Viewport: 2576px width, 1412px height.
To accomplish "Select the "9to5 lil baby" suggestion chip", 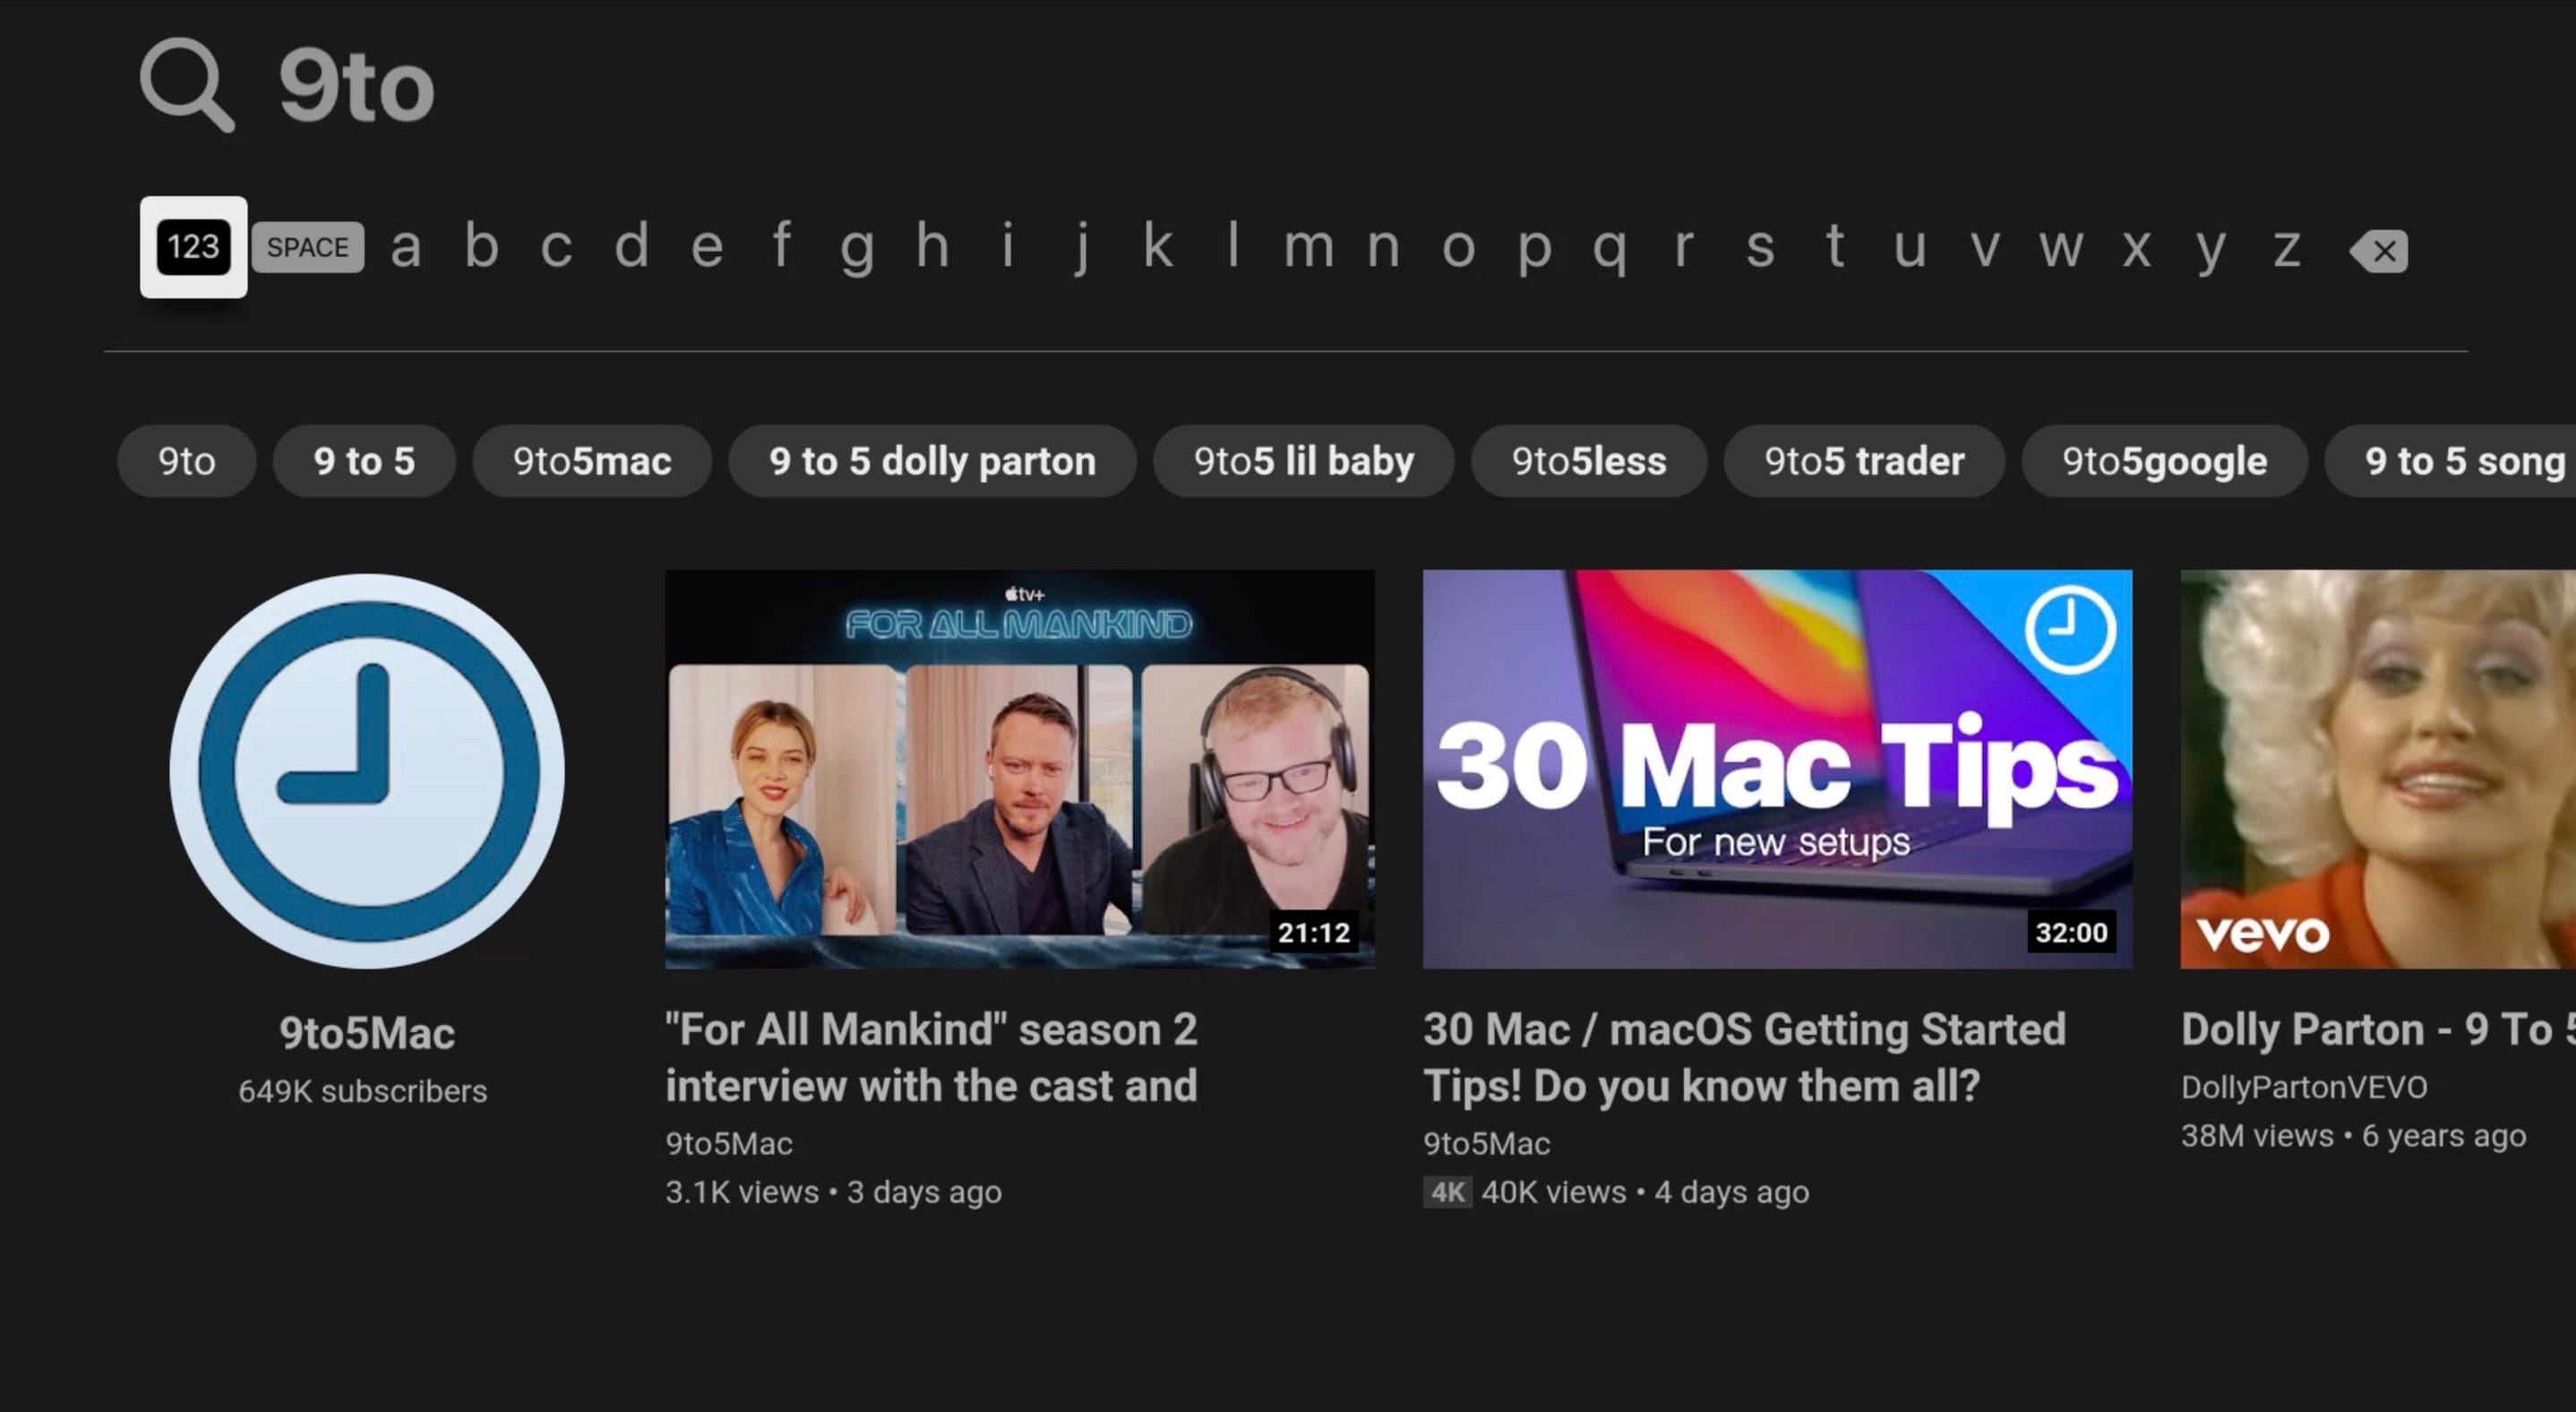I will tap(1303, 461).
